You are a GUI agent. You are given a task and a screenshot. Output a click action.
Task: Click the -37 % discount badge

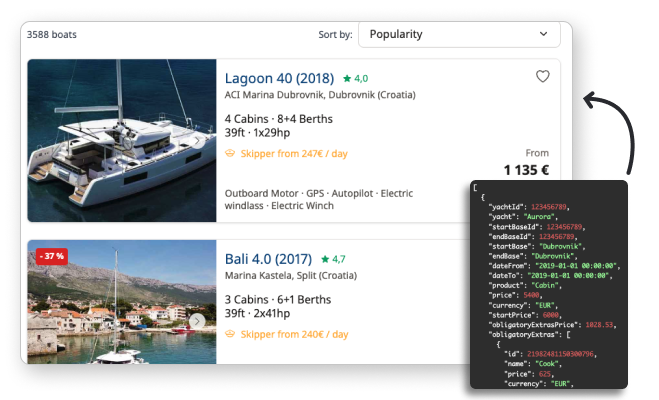coord(51,256)
